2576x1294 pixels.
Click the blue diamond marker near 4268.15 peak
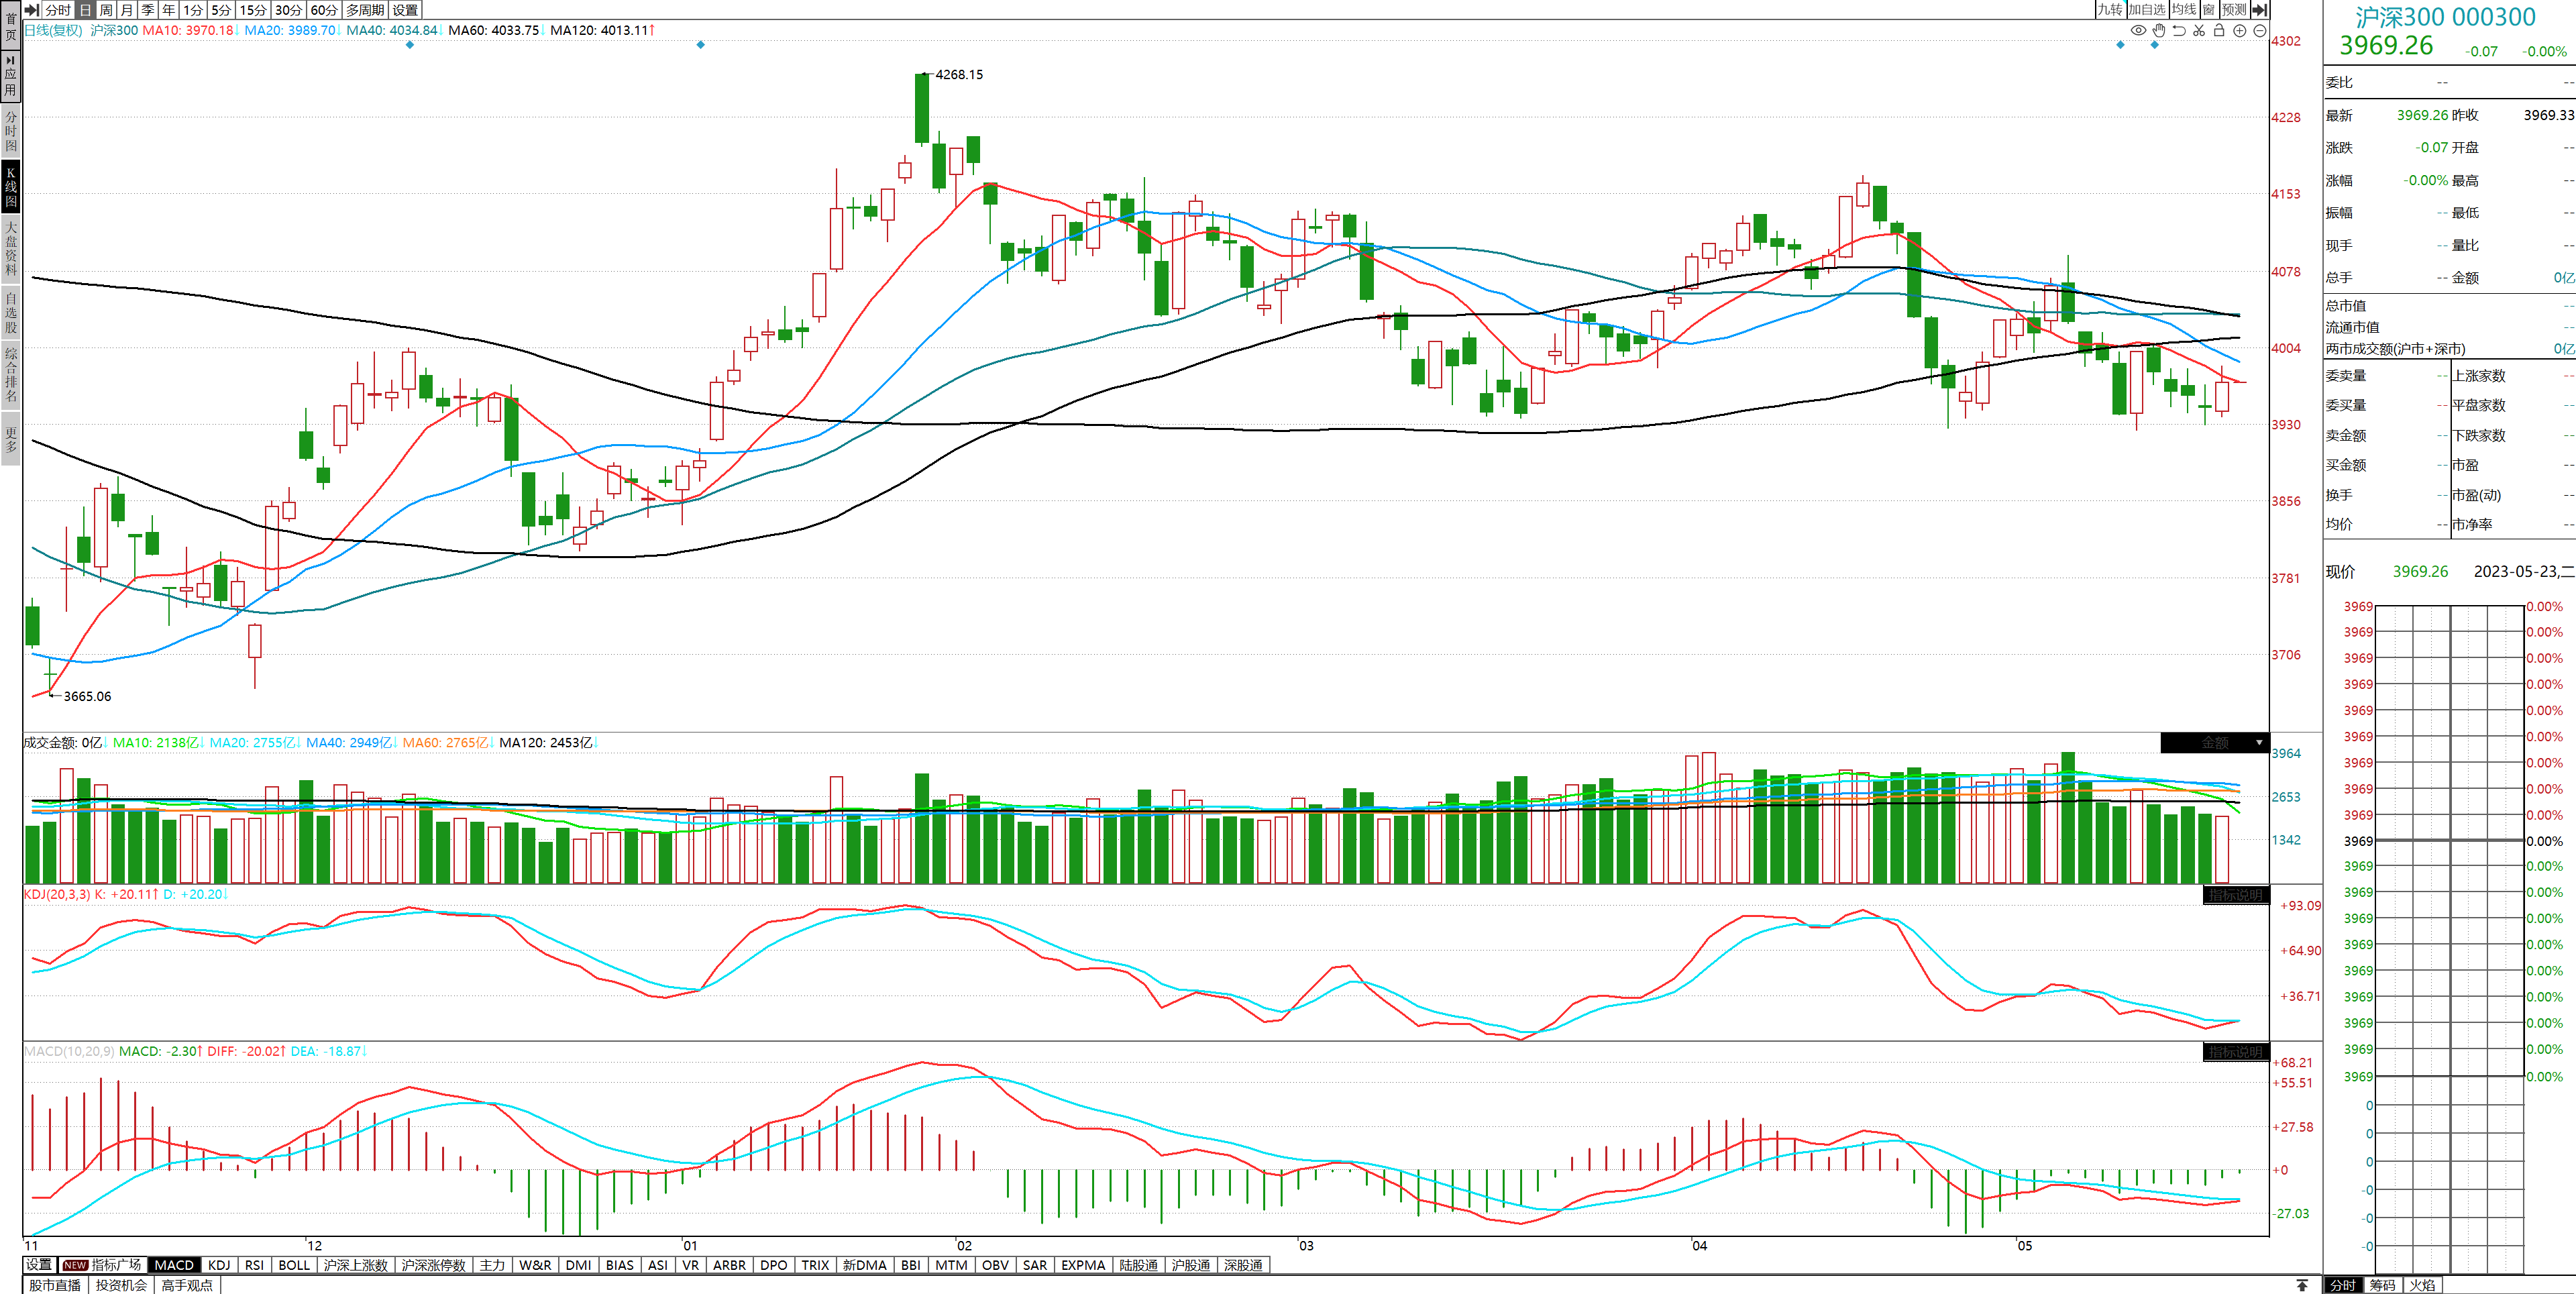coord(700,45)
